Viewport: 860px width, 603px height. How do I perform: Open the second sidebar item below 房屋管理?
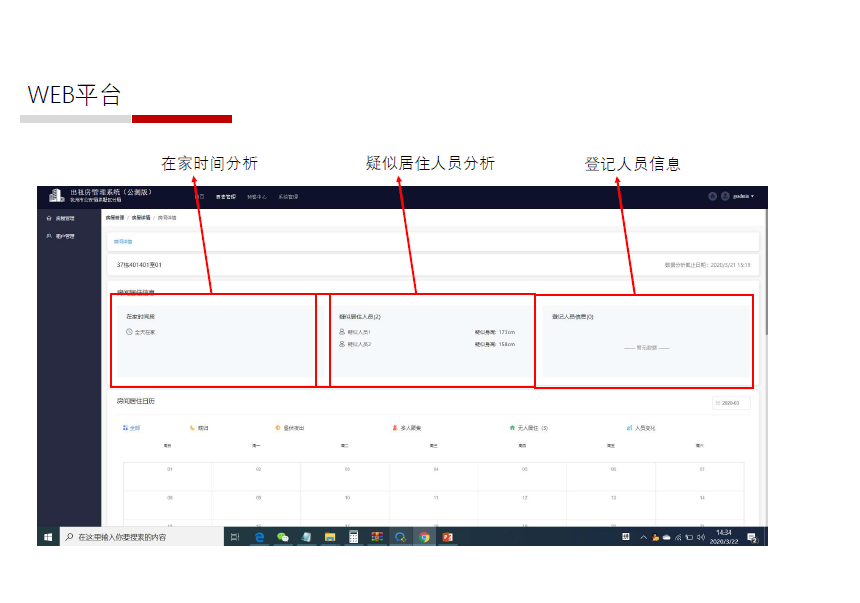coord(61,236)
